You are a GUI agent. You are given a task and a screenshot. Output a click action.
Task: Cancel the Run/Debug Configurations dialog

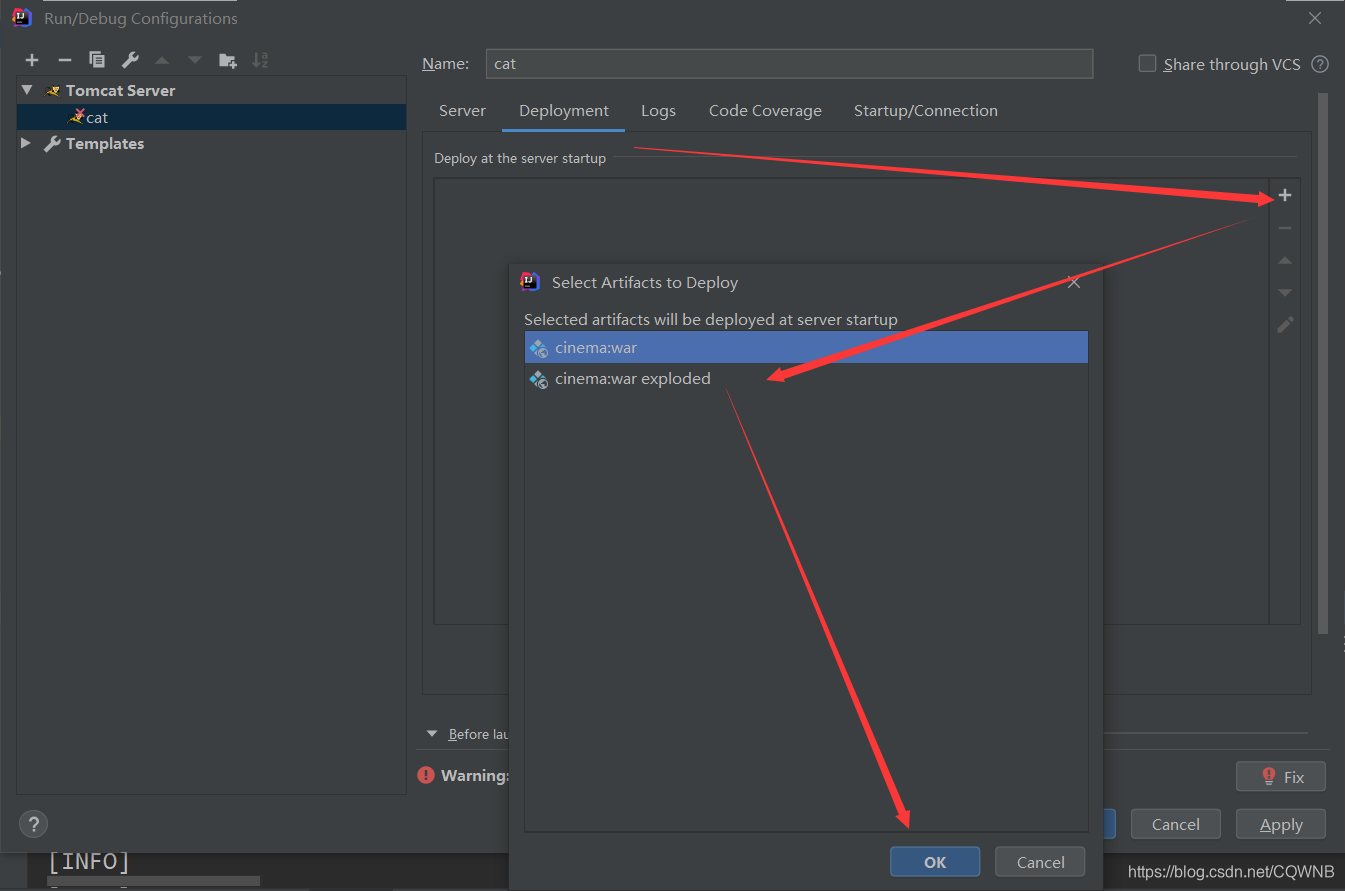click(1176, 825)
